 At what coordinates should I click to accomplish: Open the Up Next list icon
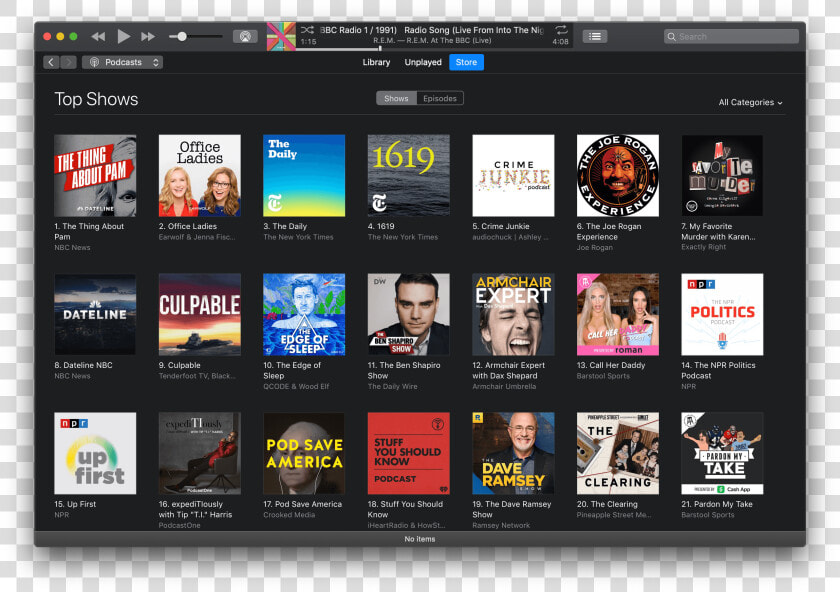tap(595, 36)
